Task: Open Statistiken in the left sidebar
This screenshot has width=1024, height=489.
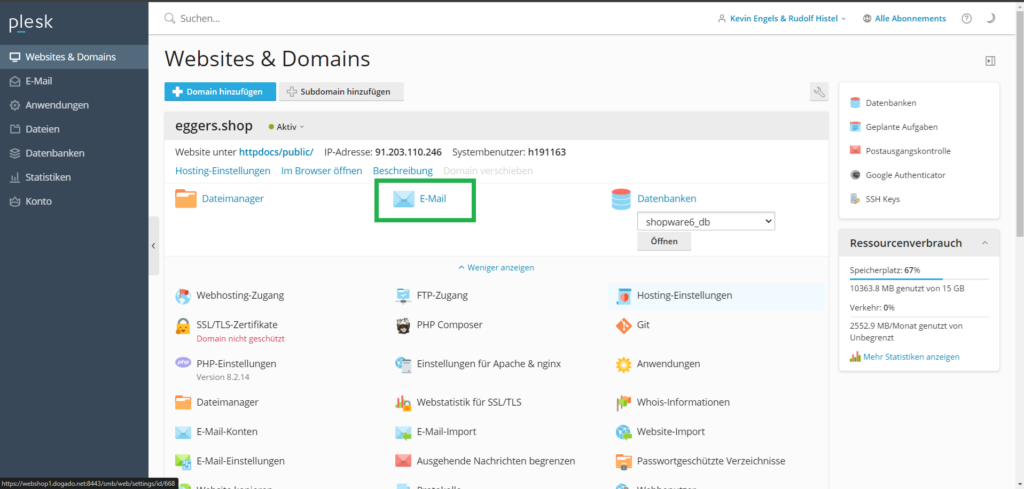Action: click(x=74, y=178)
